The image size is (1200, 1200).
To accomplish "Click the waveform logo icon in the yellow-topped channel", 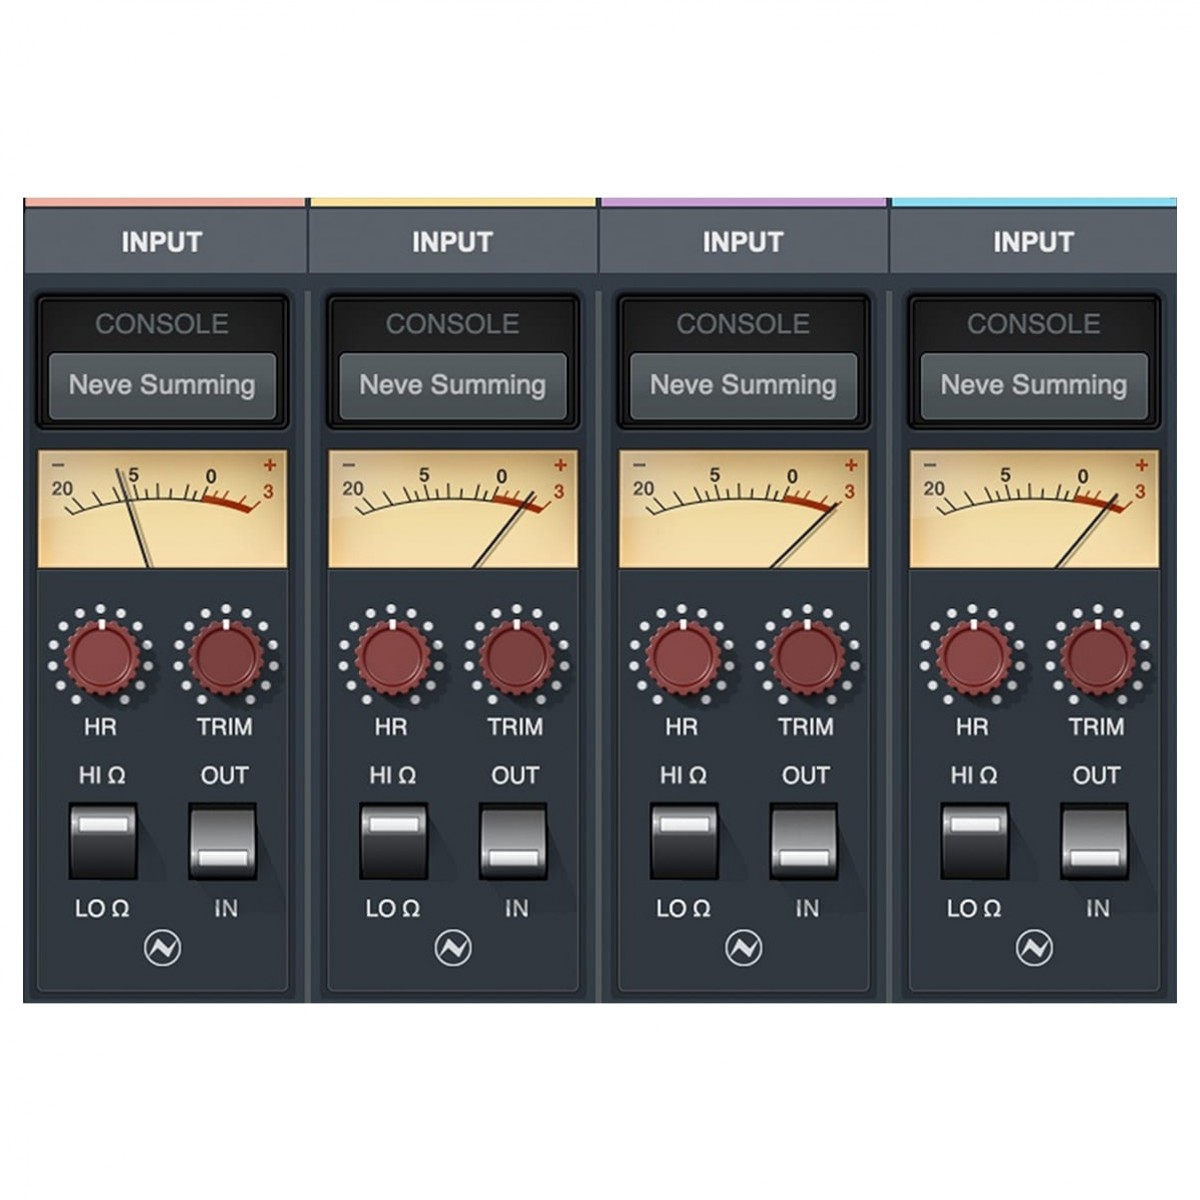I will (453, 948).
